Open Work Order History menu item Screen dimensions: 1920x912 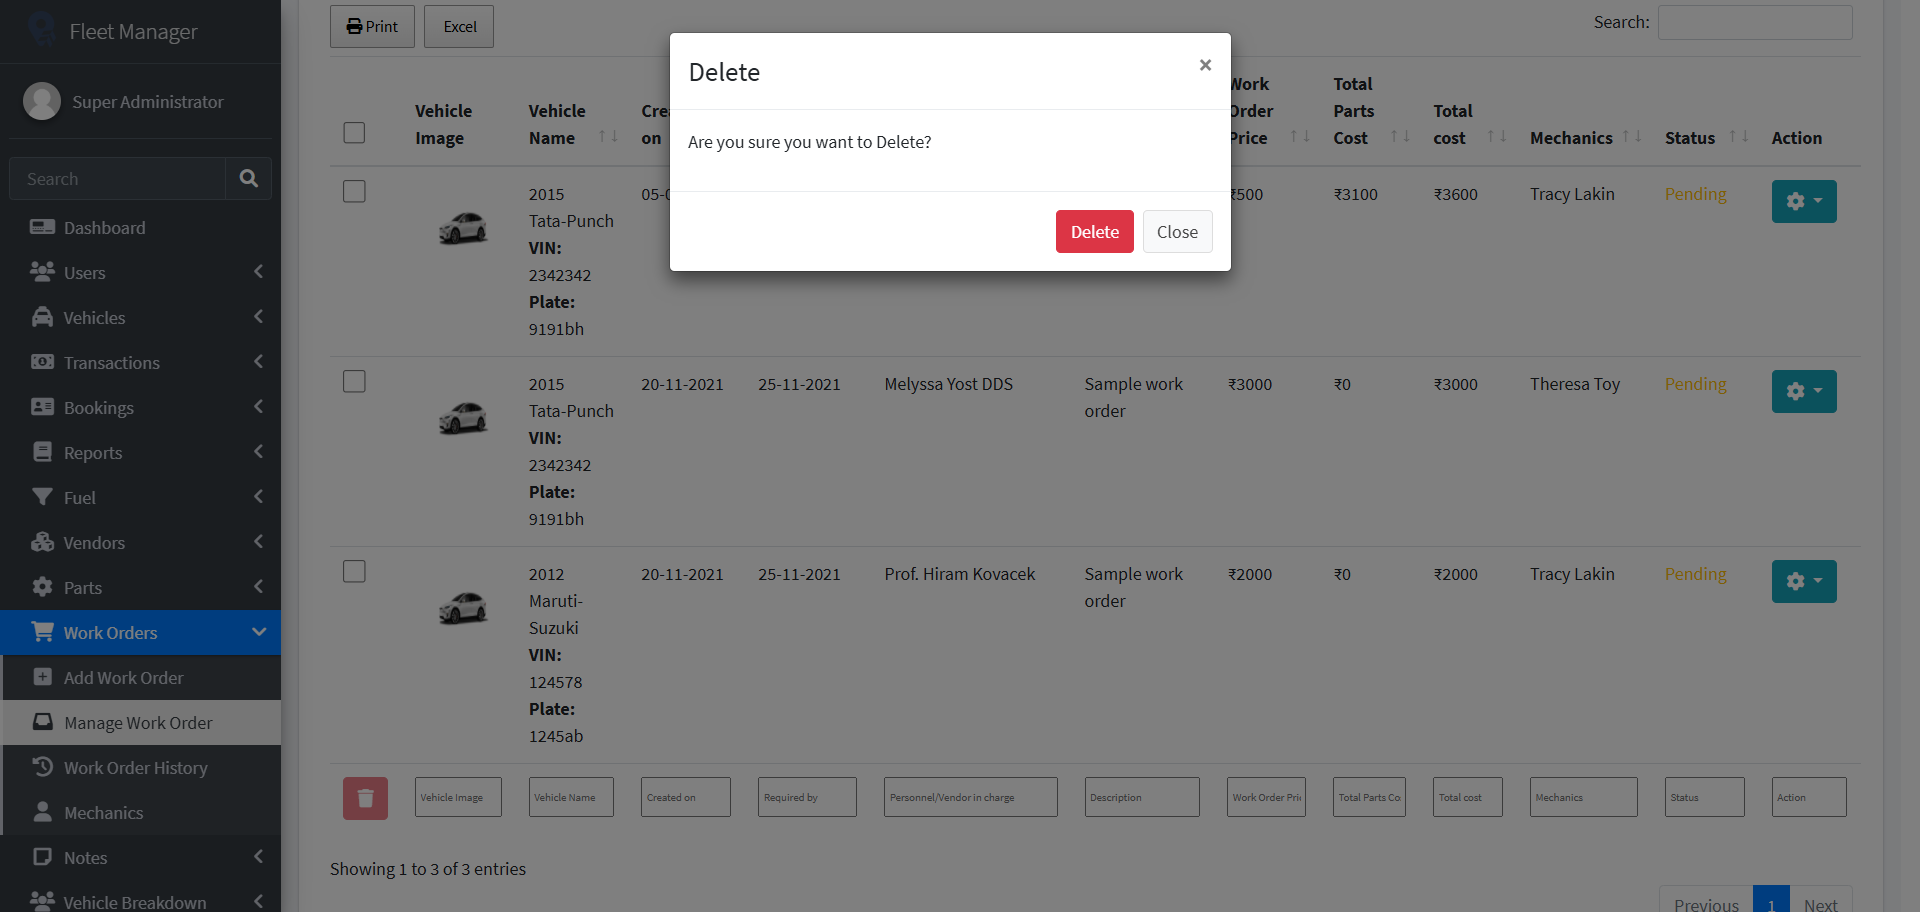pyautogui.click(x=135, y=768)
